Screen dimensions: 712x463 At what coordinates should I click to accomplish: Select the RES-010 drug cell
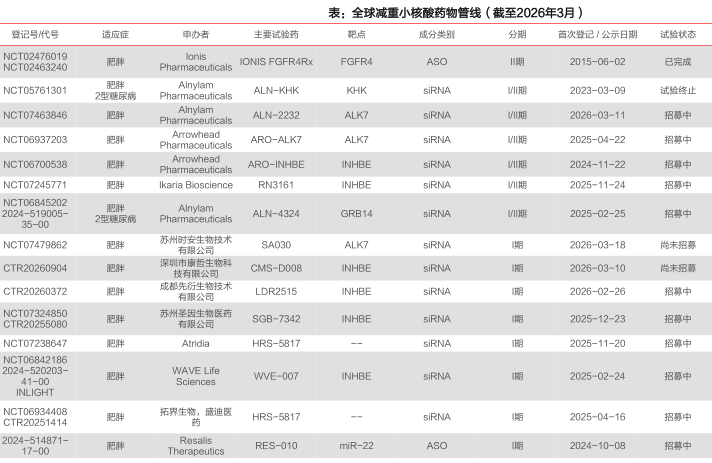coord(276,445)
